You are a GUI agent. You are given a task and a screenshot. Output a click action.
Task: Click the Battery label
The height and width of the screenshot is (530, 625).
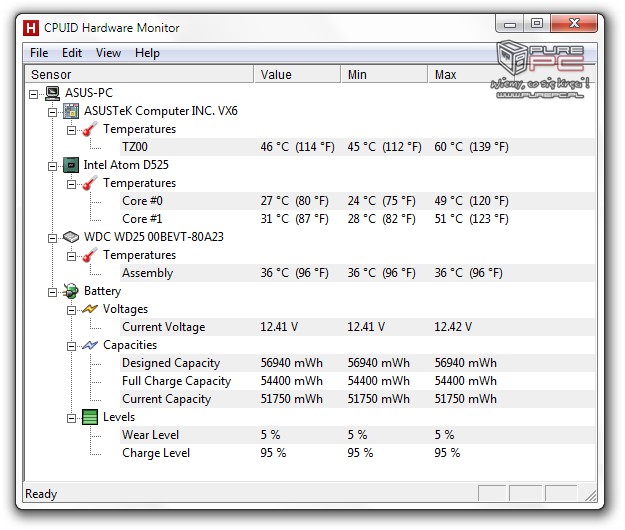102,291
